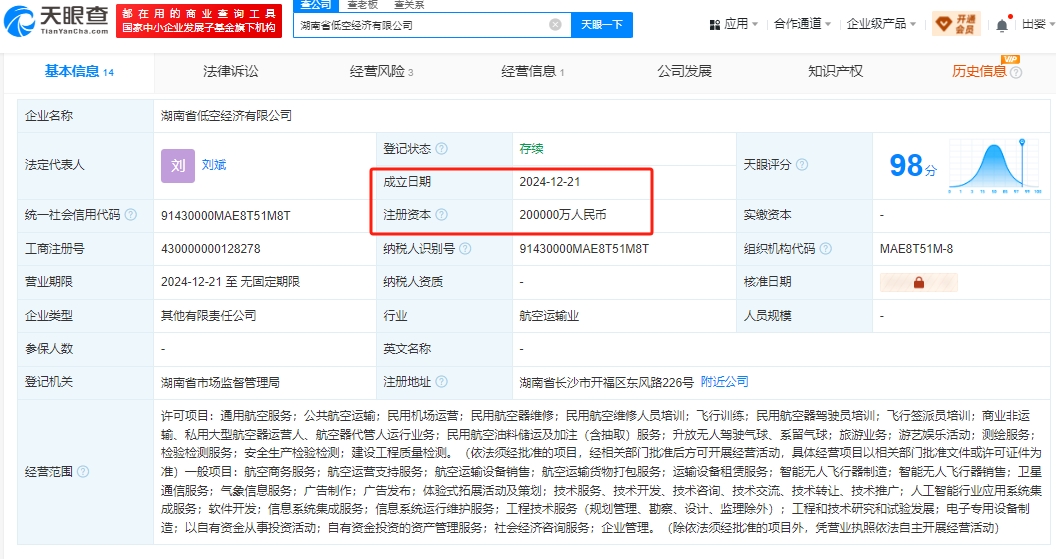Expand the 企业级产品 dropdown

tap(881, 24)
